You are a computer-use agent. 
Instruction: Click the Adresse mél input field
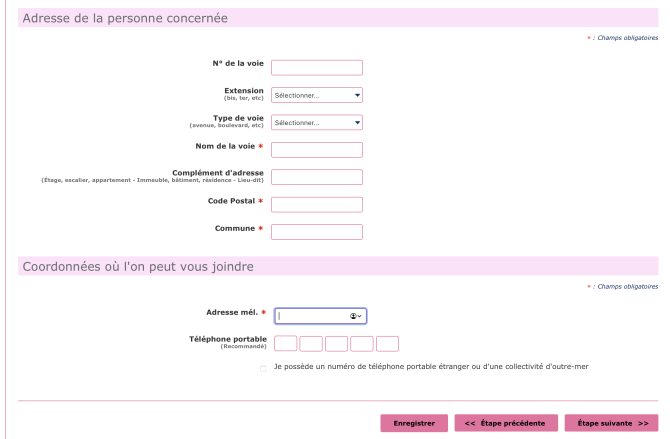point(312,316)
